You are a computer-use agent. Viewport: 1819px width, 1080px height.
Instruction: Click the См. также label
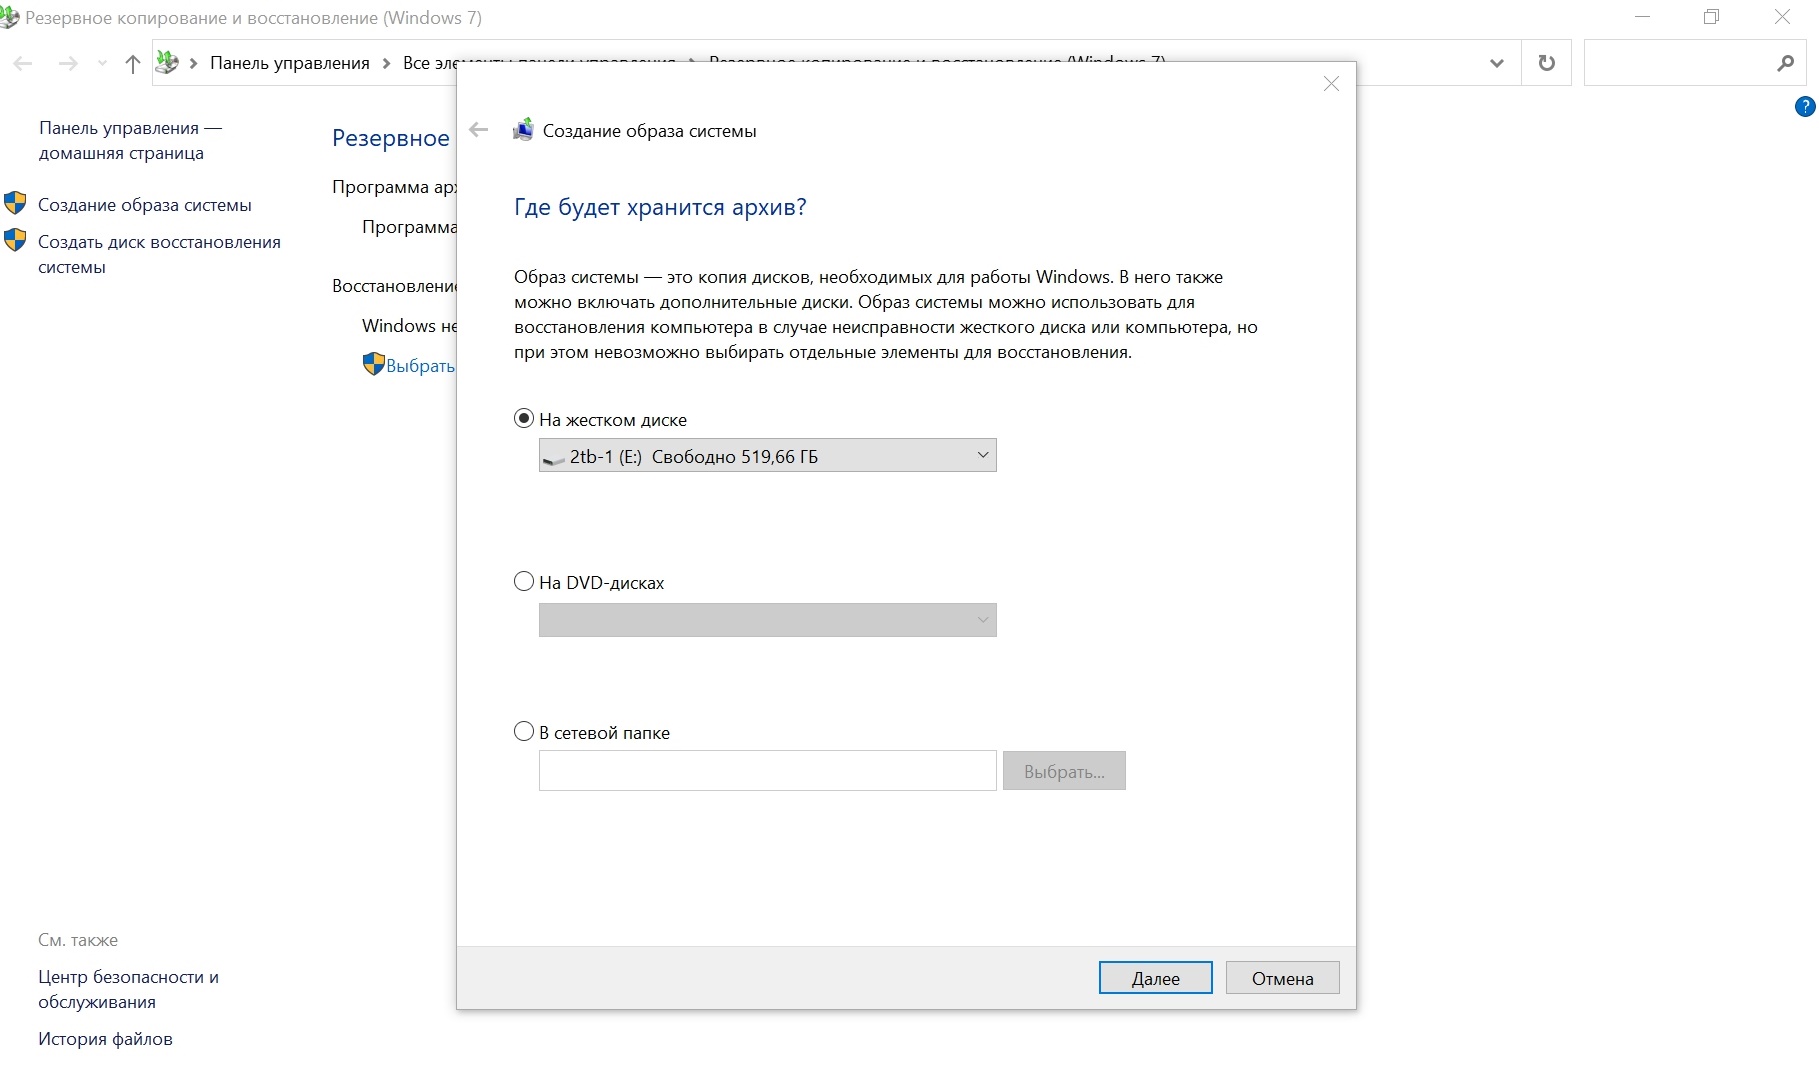click(78, 940)
